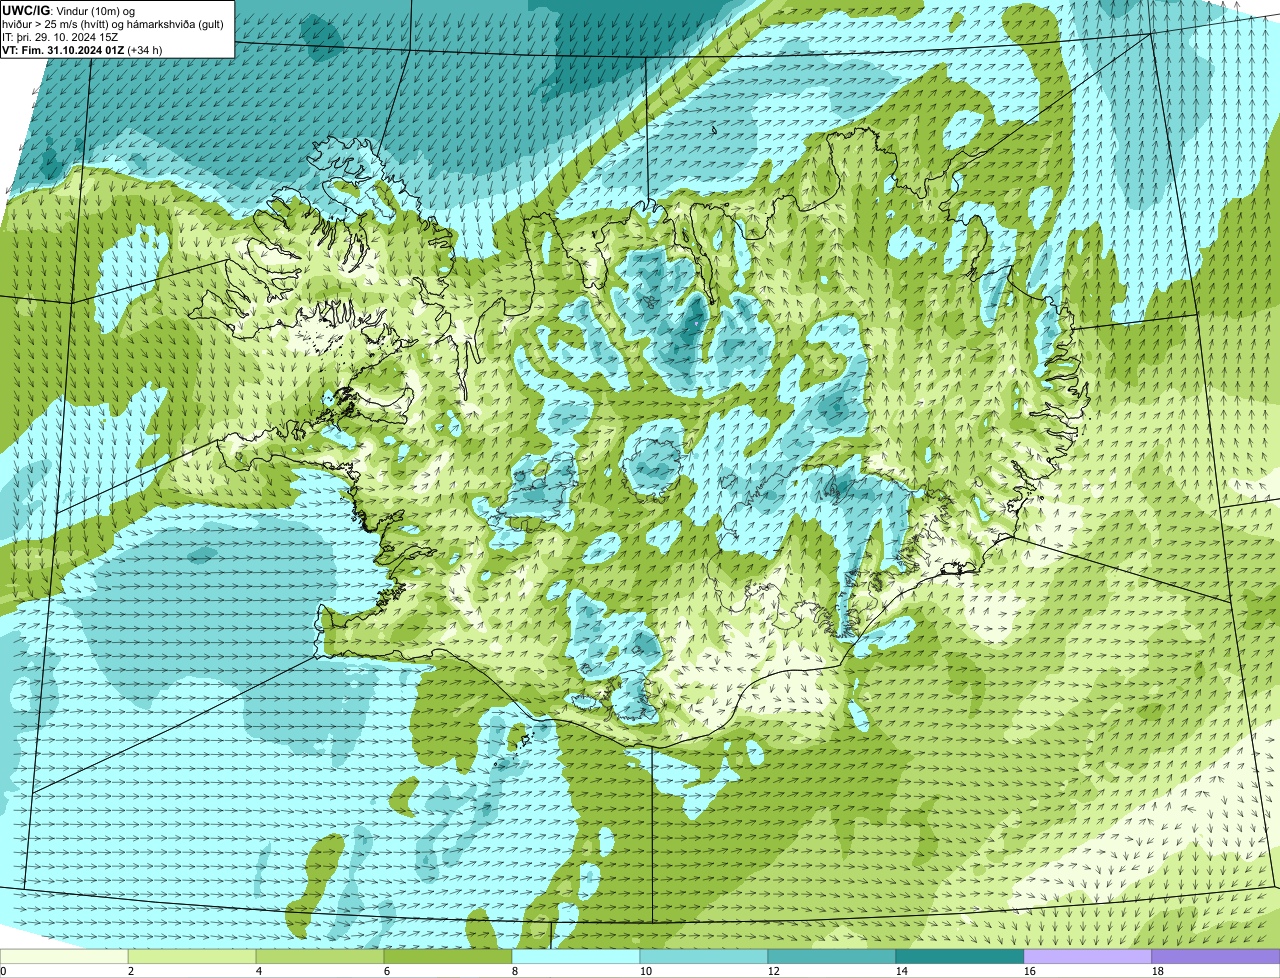Click the legend scale label '10'
This screenshot has height=978, width=1280.
[646, 971]
